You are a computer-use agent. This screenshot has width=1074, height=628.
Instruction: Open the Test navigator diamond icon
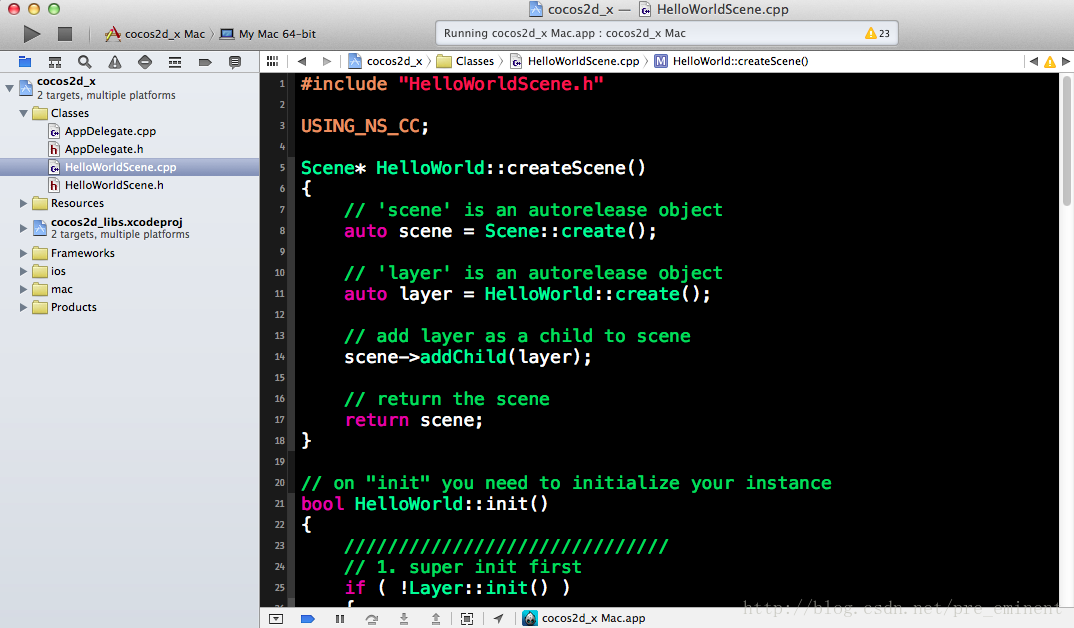(145, 62)
